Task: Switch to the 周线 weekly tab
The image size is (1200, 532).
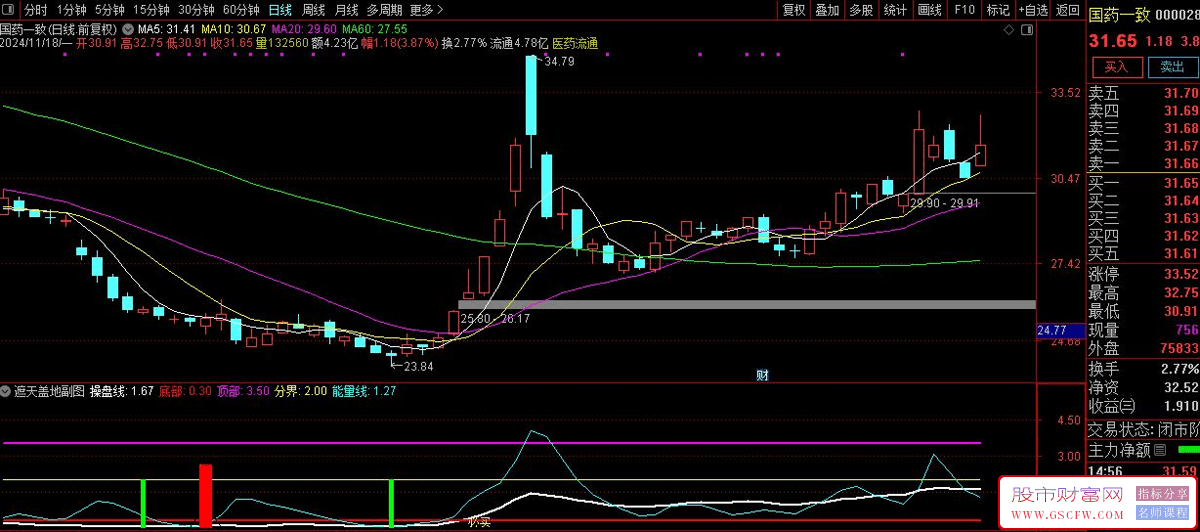Action: [x=313, y=10]
